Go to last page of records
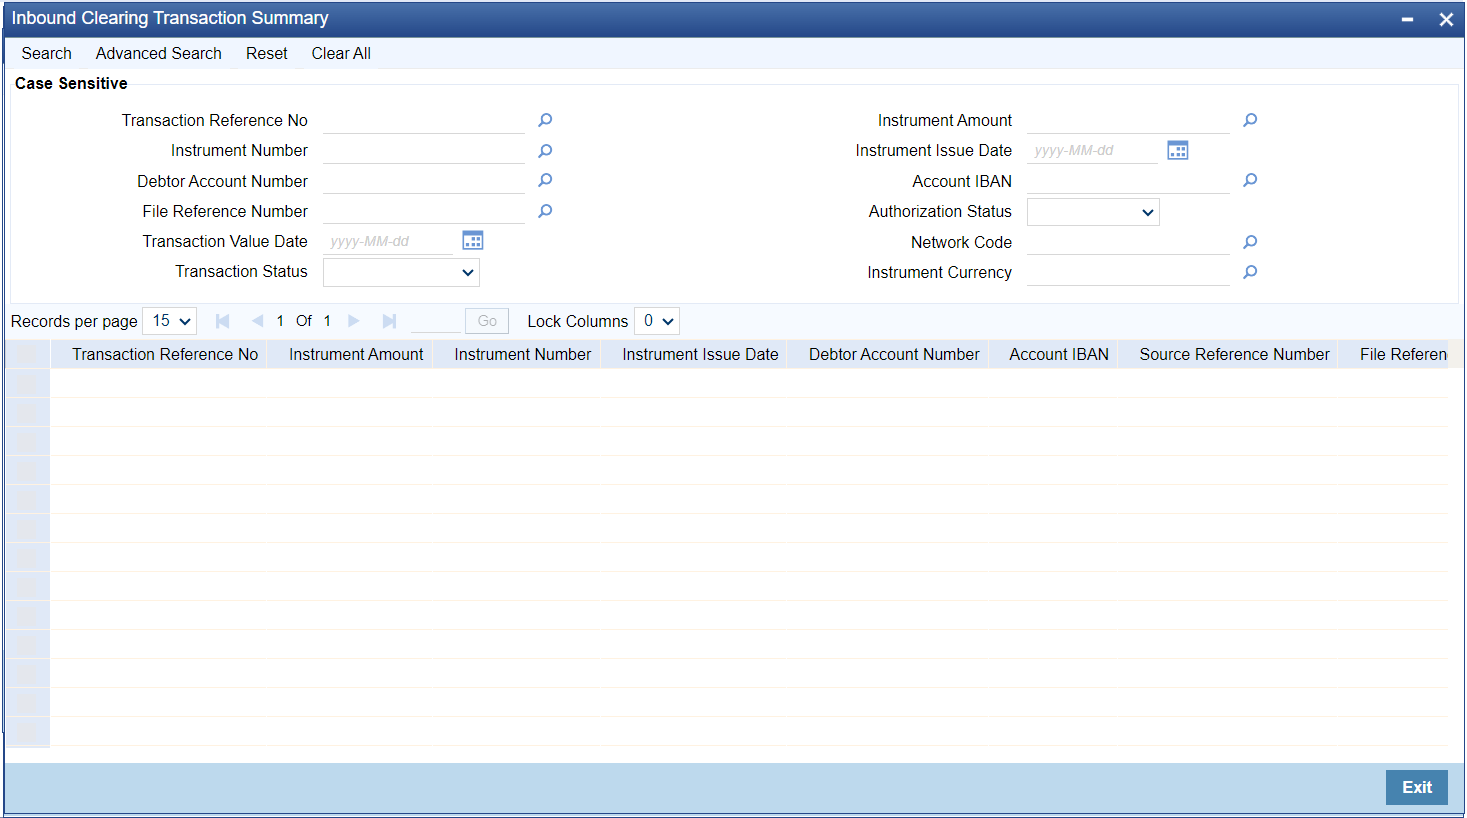The image size is (1467, 818). [x=389, y=321]
